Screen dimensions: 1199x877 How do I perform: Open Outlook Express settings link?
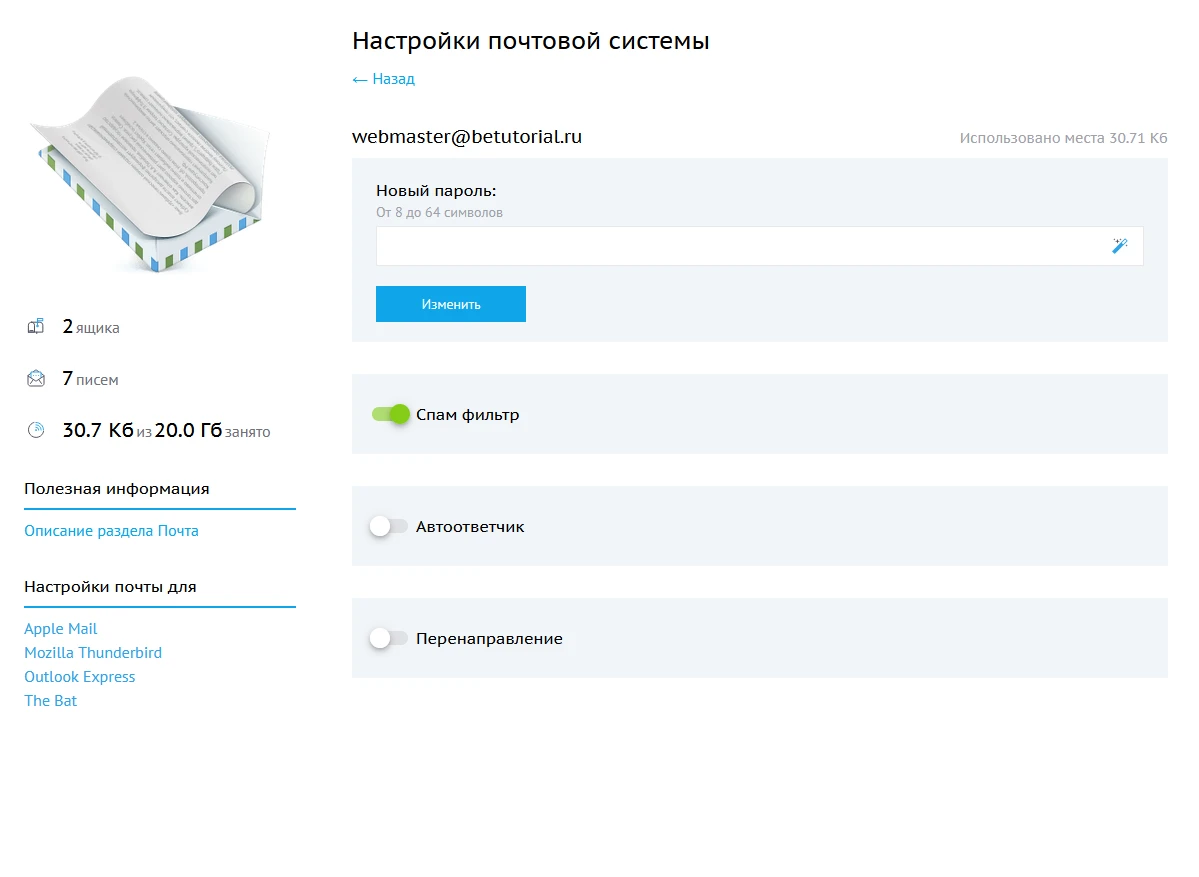tap(79, 676)
